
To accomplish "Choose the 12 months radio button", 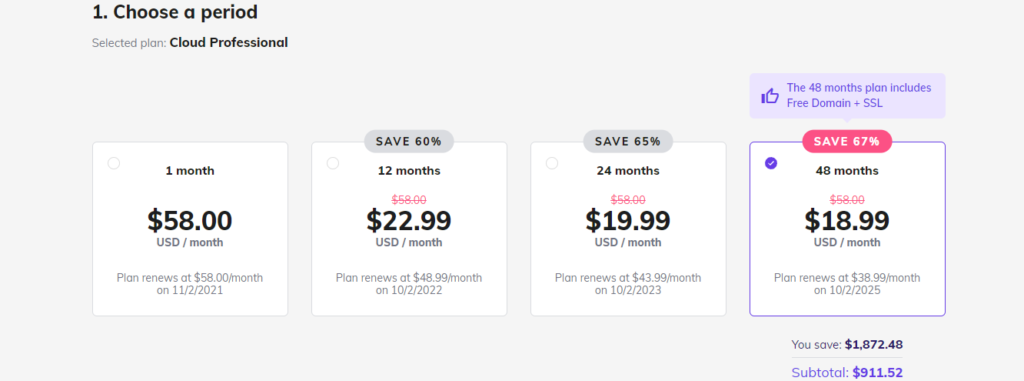I will (x=333, y=163).
